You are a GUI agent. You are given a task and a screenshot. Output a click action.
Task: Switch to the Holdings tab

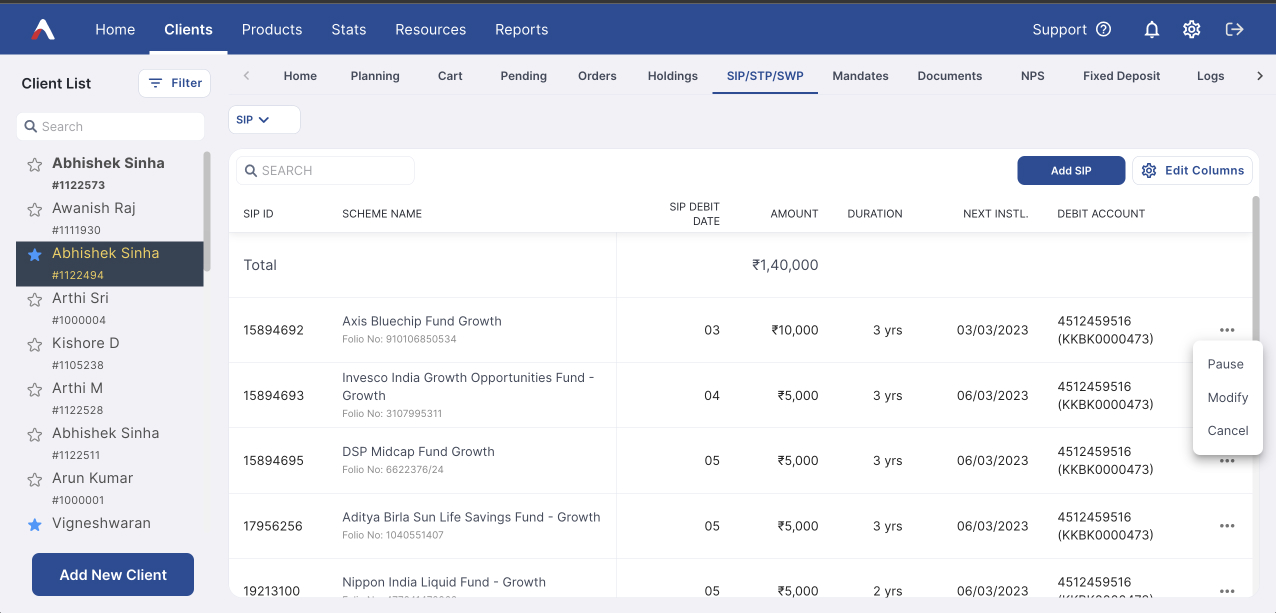coord(673,76)
